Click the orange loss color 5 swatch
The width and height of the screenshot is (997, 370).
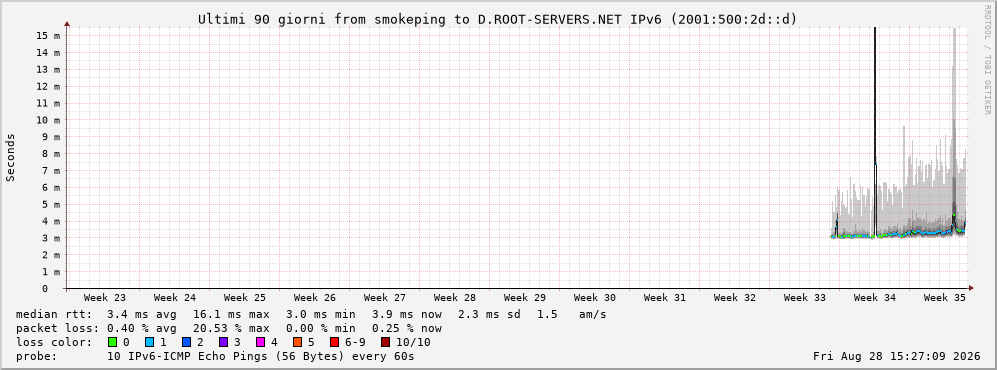pyautogui.click(x=298, y=342)
